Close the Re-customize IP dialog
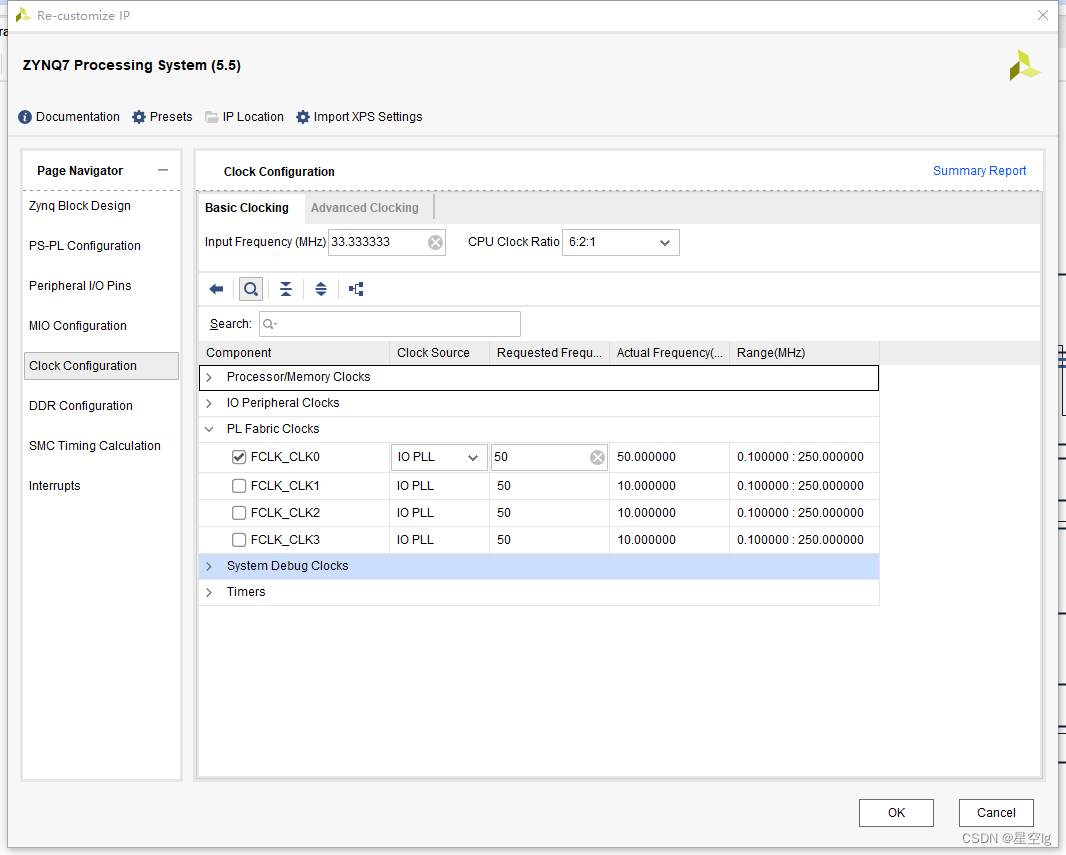This screenshot has height=855, width=1066. [1043, 15]
